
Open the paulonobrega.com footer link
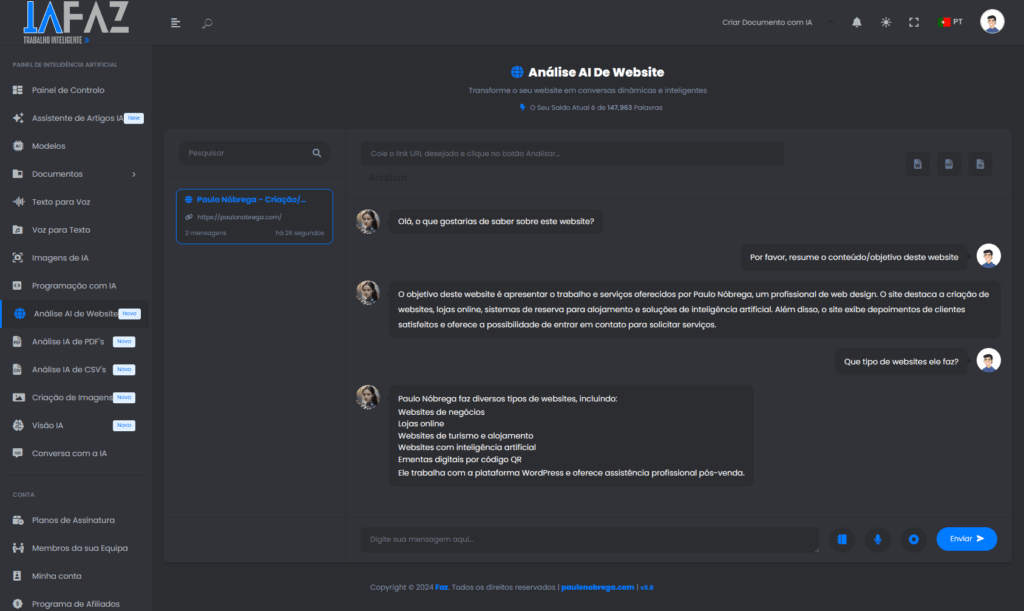pyautogui.click(x=597, y=587)
